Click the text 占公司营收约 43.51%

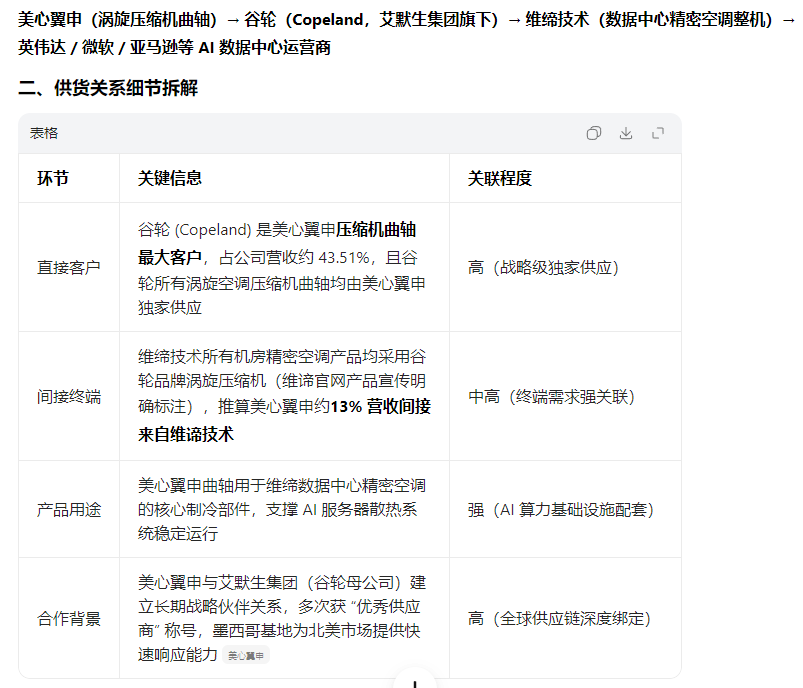[294, 257]
